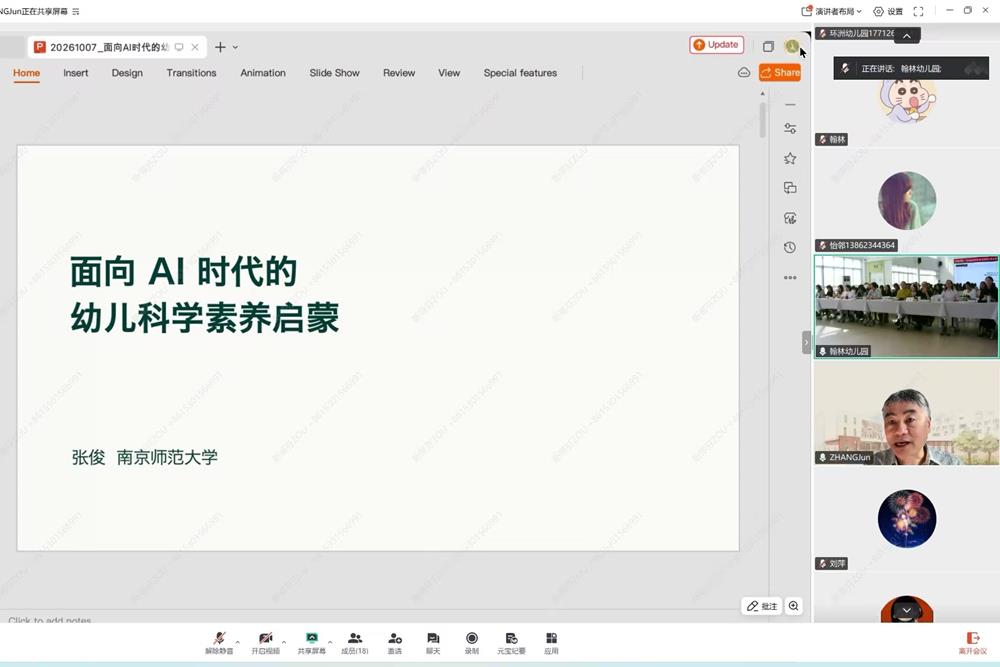Add a new document tab with plus
Viewport: 1000px width, 667px height.
[220, 47]
